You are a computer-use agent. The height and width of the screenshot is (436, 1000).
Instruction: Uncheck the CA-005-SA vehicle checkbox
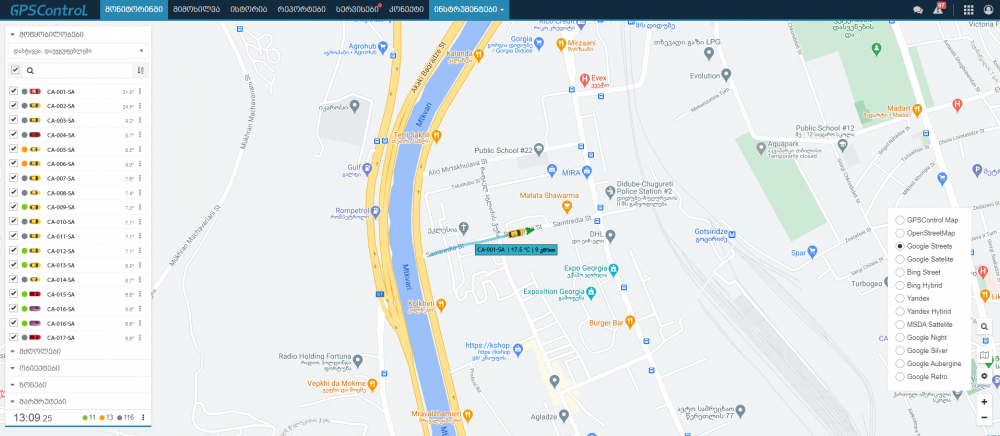13,149
